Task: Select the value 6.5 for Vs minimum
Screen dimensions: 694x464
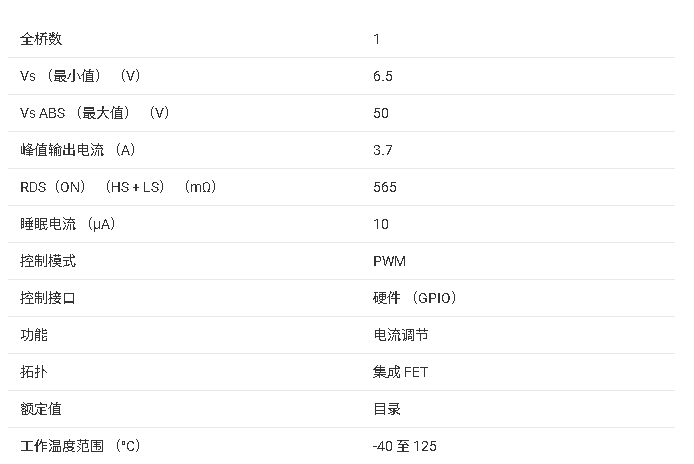Action: 383,76
